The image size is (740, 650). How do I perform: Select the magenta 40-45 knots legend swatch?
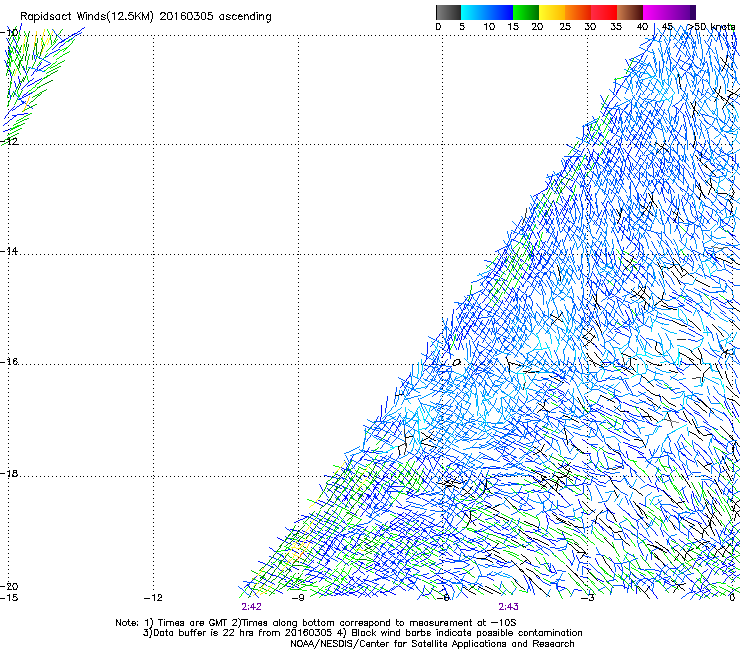click(x=656, y=12)
